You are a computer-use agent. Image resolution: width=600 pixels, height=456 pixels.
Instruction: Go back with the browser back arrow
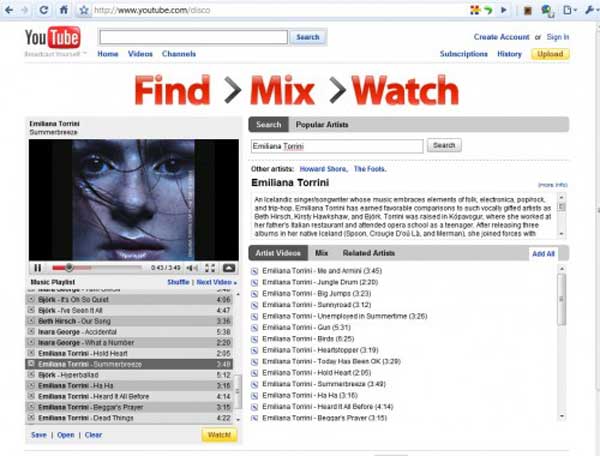9,10
